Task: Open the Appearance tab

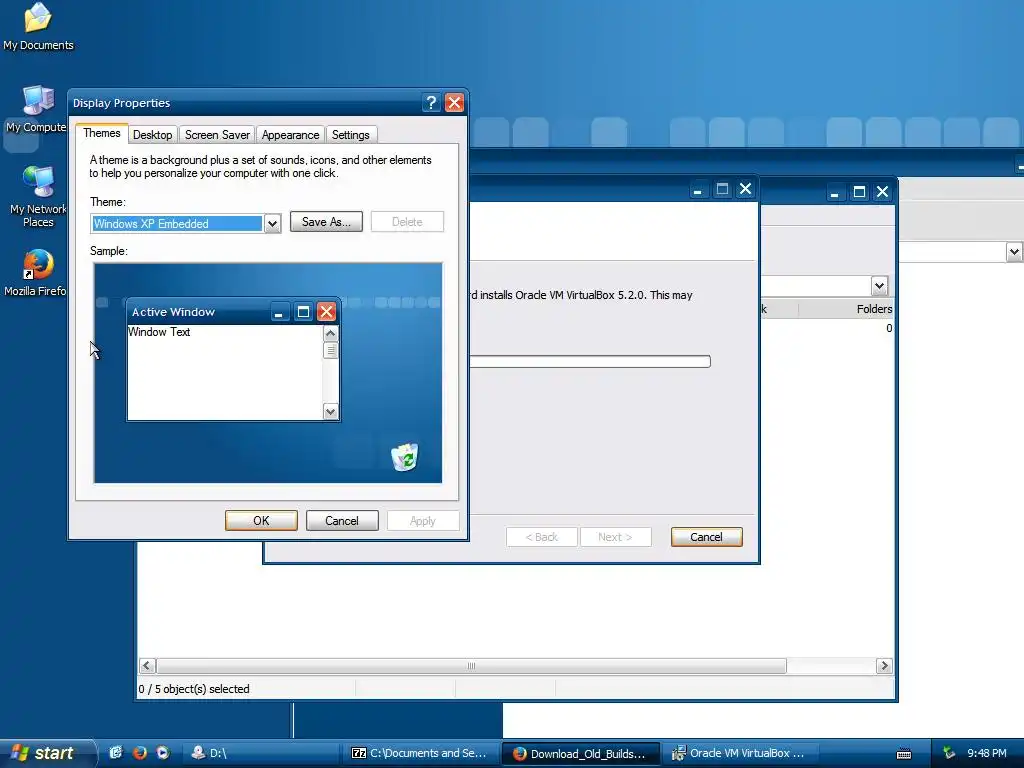Action: click(290, 135)
